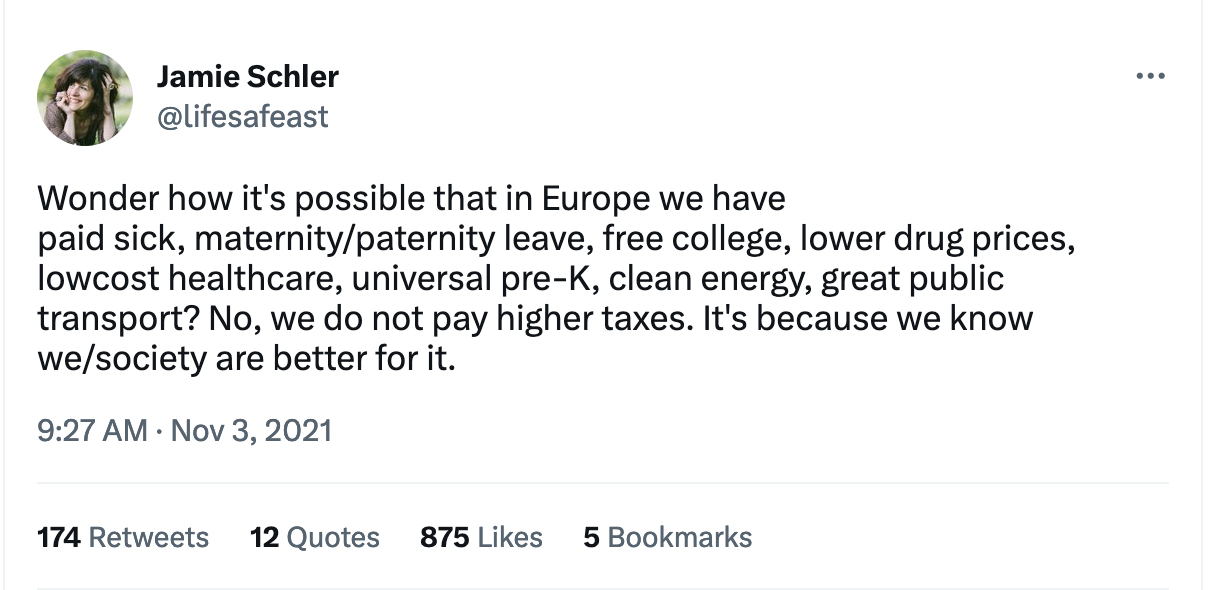This screenshot has height=590, width=1214.
Task: Click the tweet's first line about Europe
Action: [x=411, y=199]
